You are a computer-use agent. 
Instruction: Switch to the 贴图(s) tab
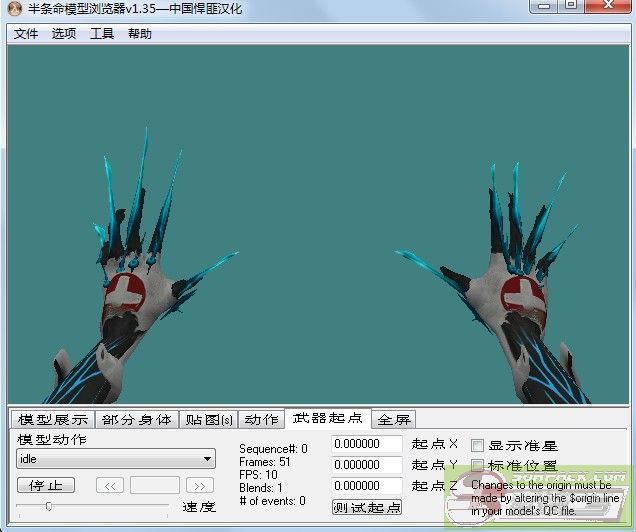pyautogui.click(x=208, y=420)
